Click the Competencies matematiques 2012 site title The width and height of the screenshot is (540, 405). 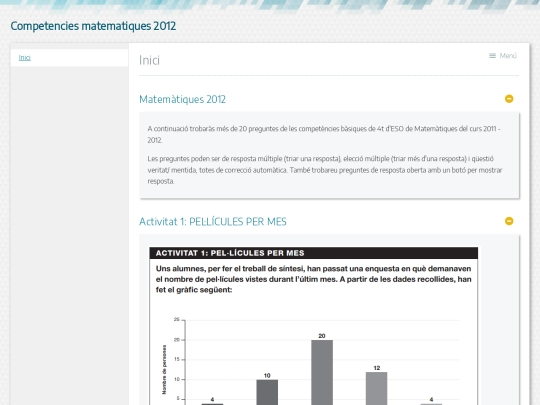click(93, 26)
